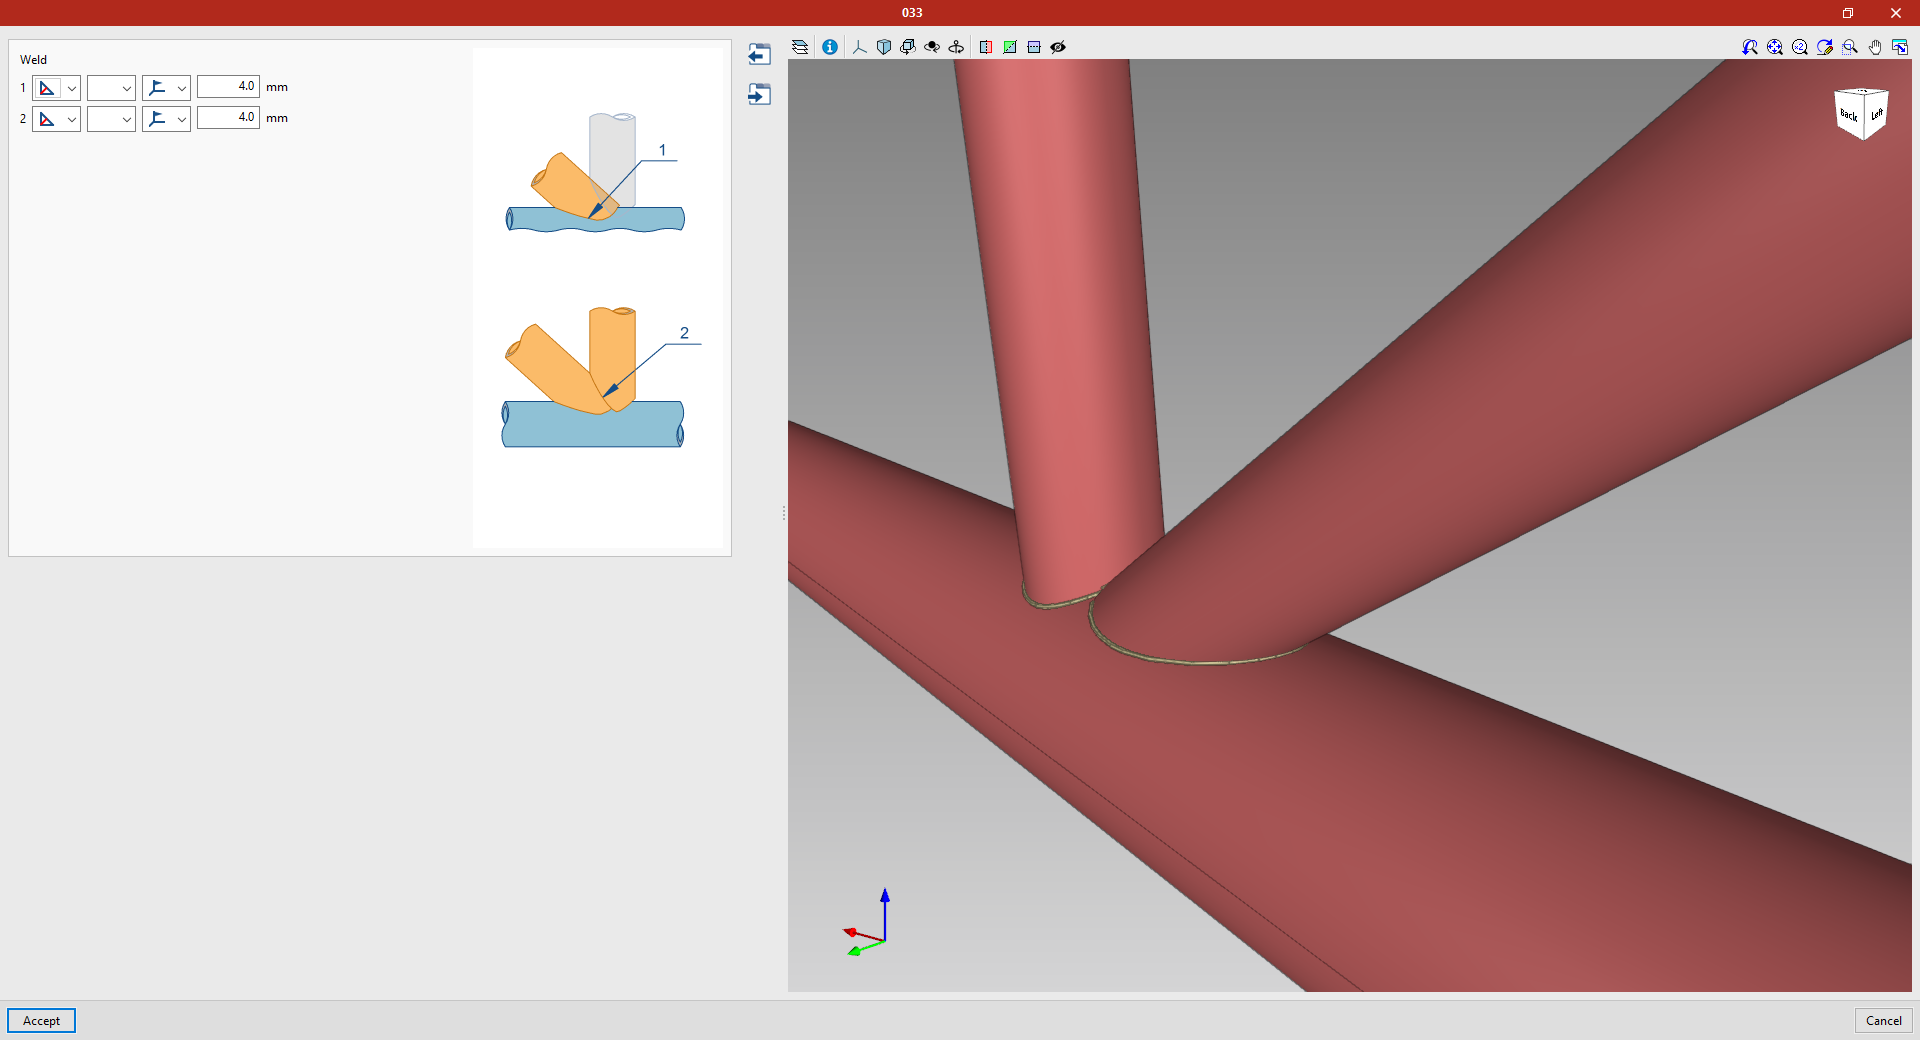The height and width of the screenshot is (1040, 1920).
Task: Open the layers stack icon in viewer toolbar
Action: (800, 47)
